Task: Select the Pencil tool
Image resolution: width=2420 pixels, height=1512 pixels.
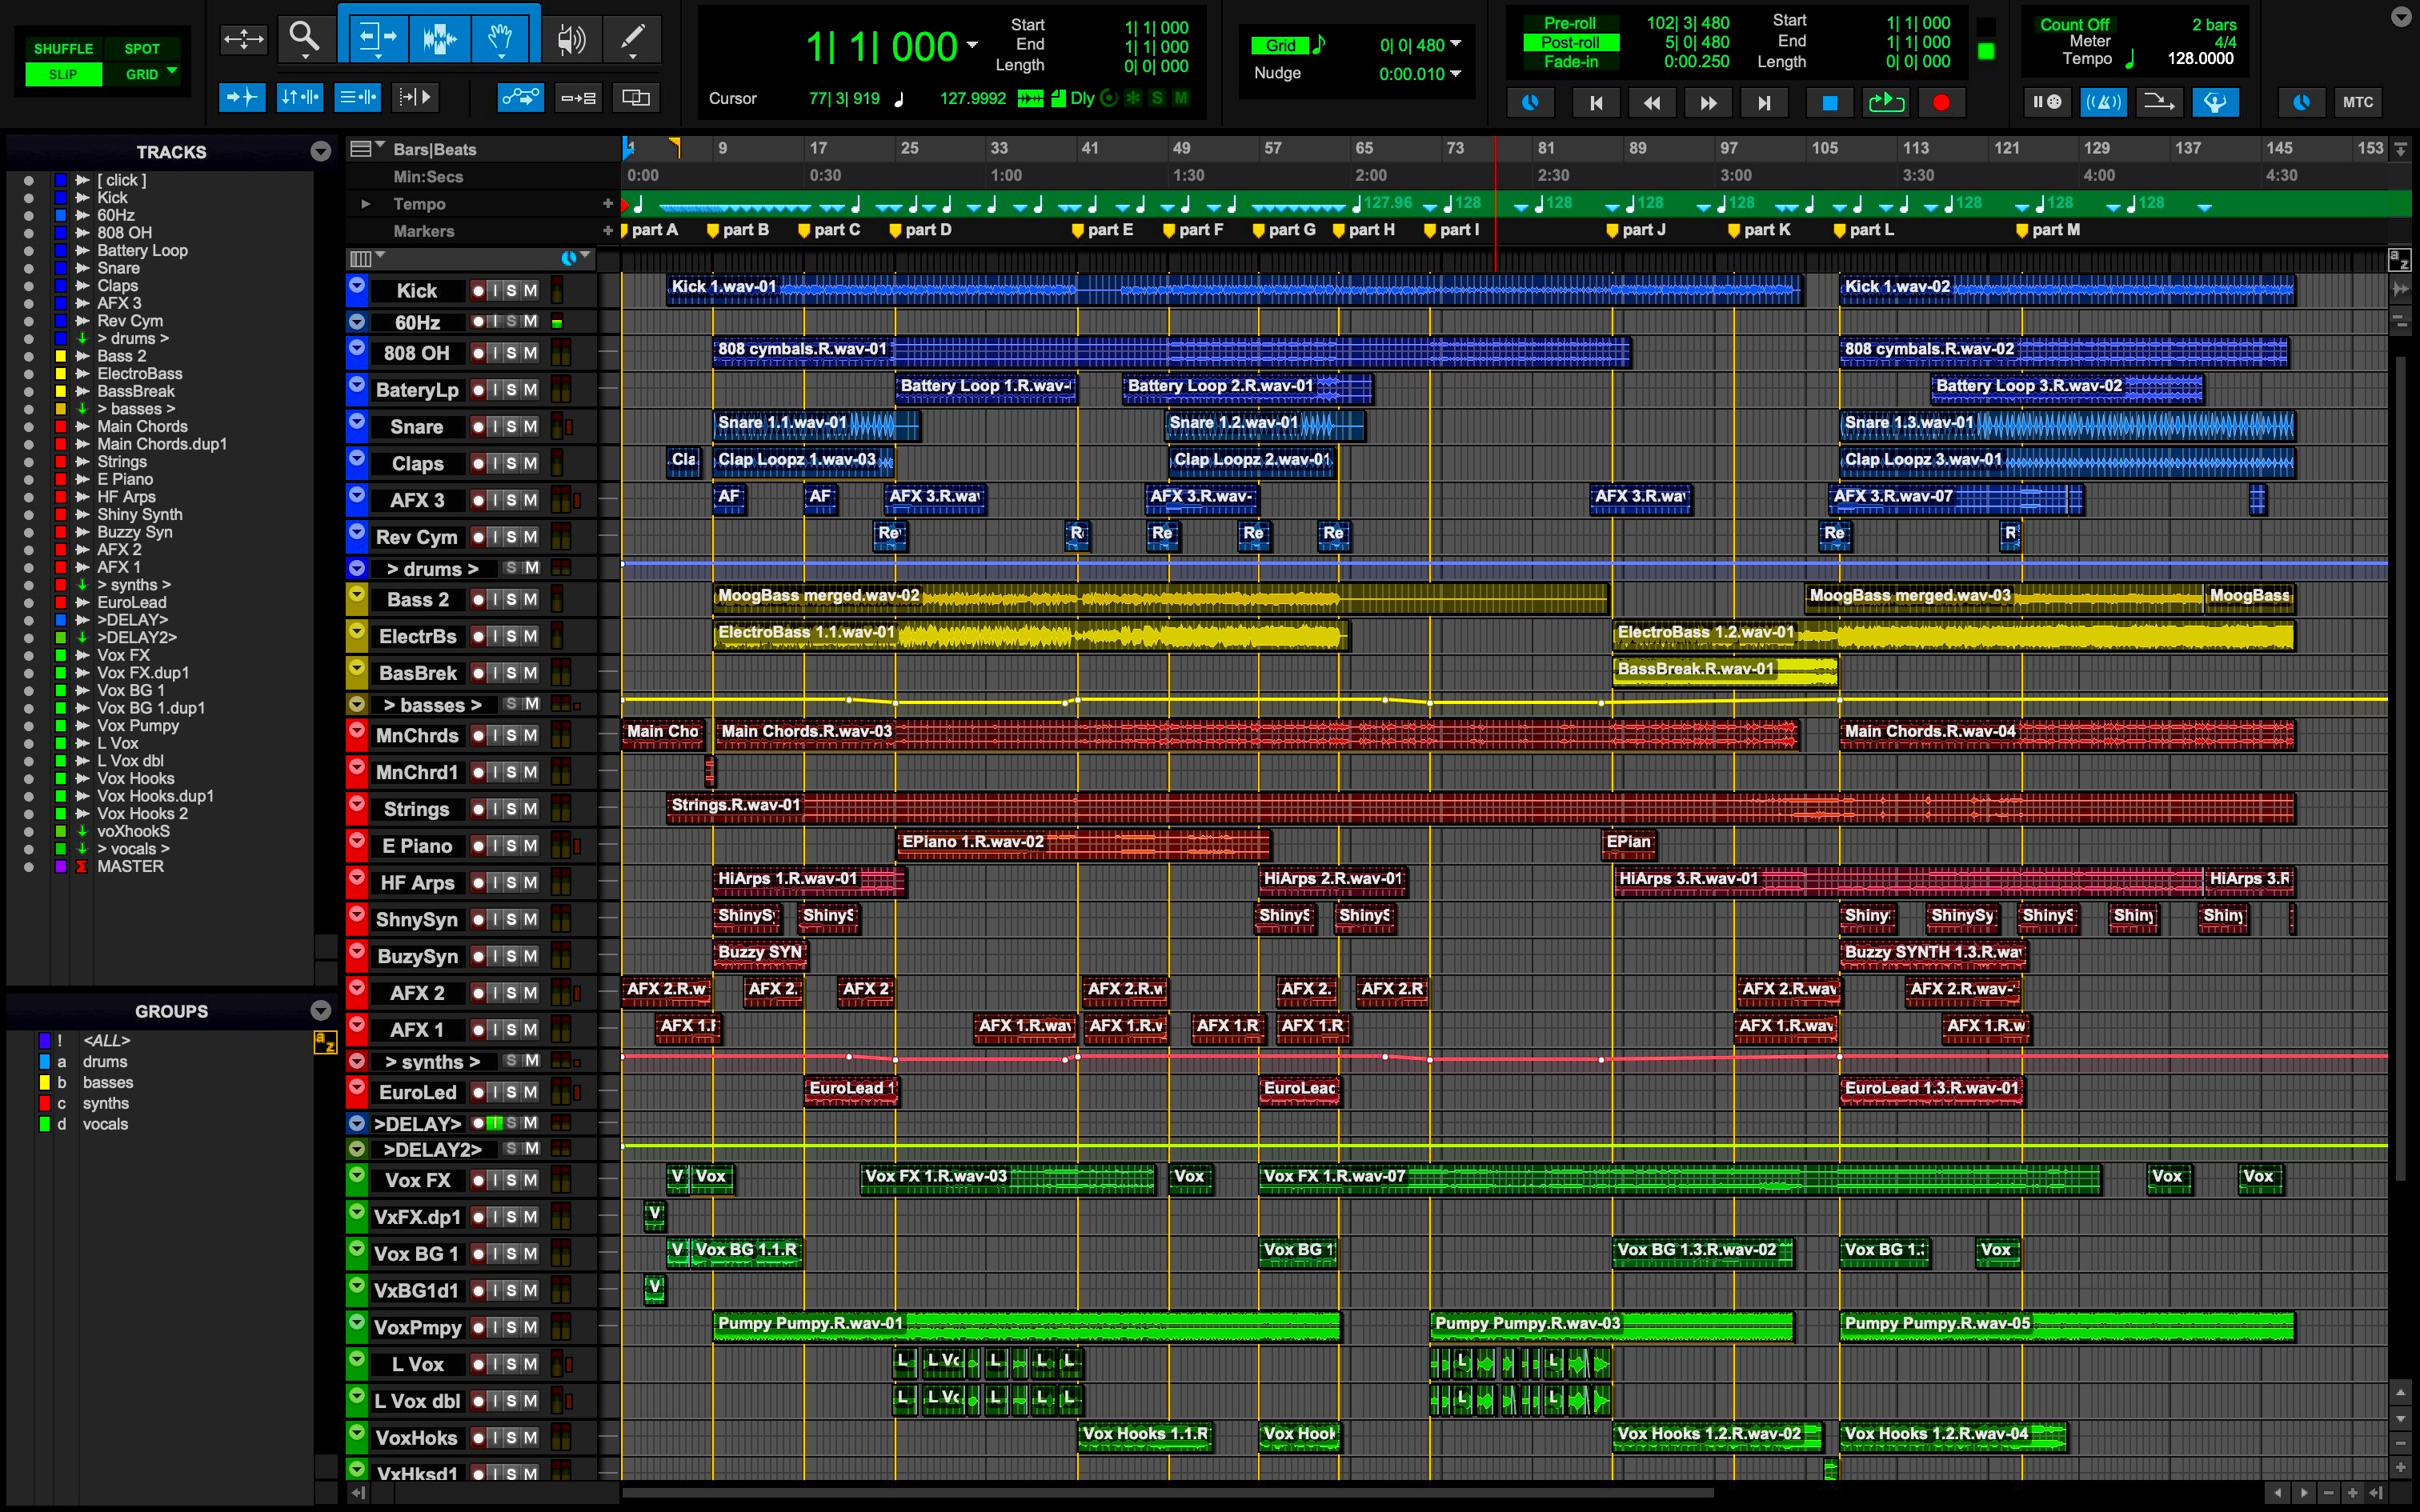Action: click(x=632, y=39)
